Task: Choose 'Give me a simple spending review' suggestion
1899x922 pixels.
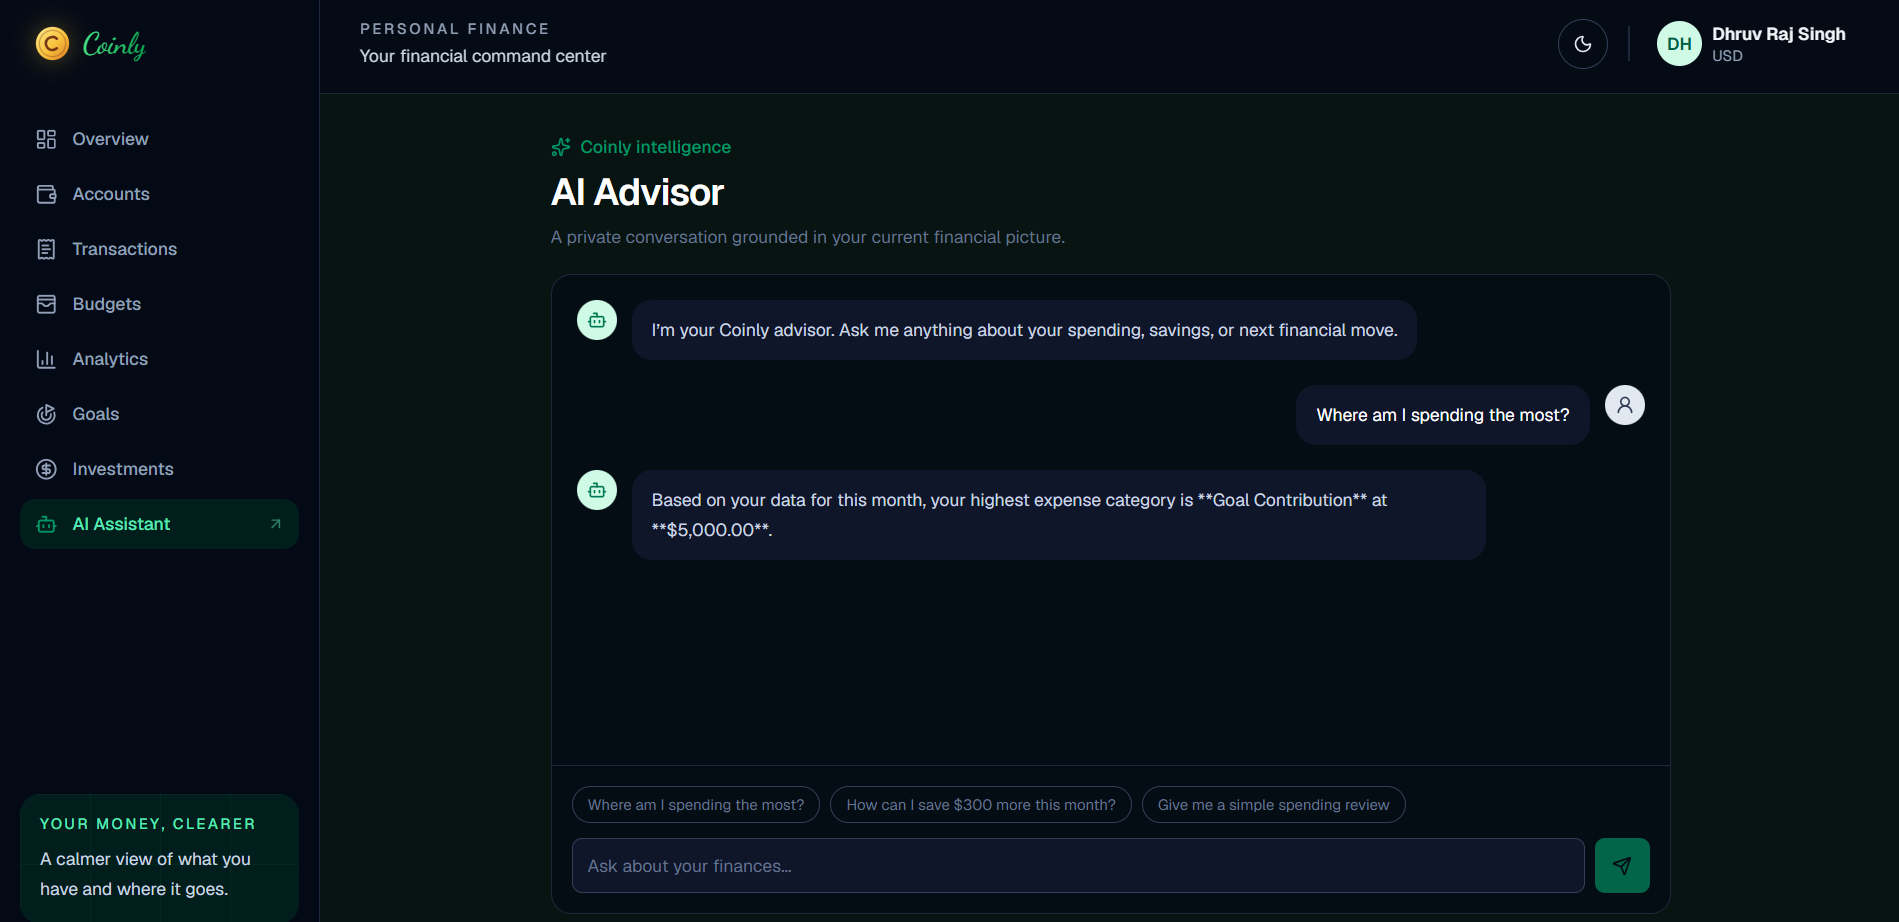Action: click(1273, 805)
